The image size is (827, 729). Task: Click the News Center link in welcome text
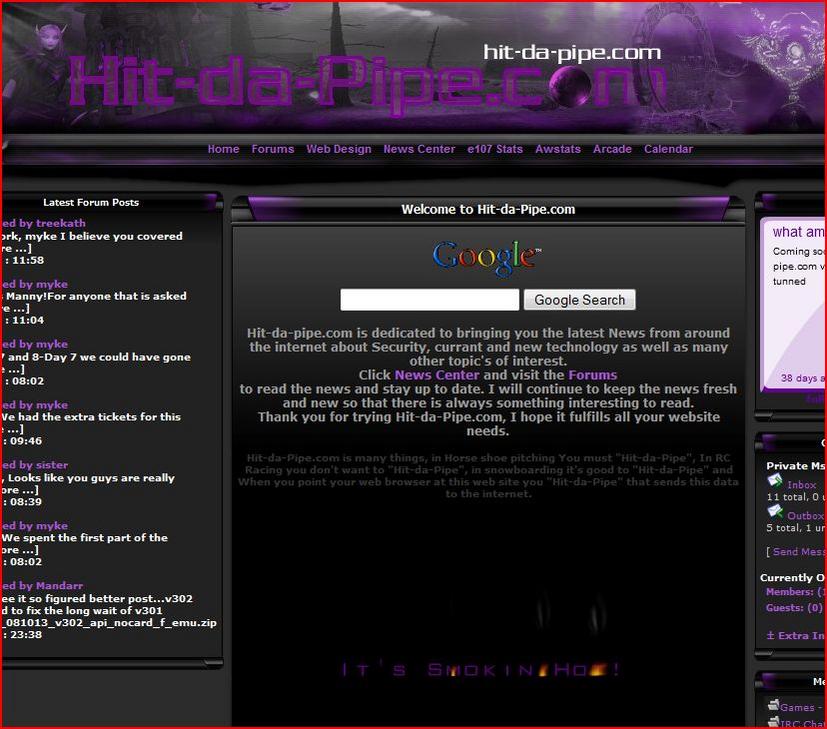click(437, 375)
